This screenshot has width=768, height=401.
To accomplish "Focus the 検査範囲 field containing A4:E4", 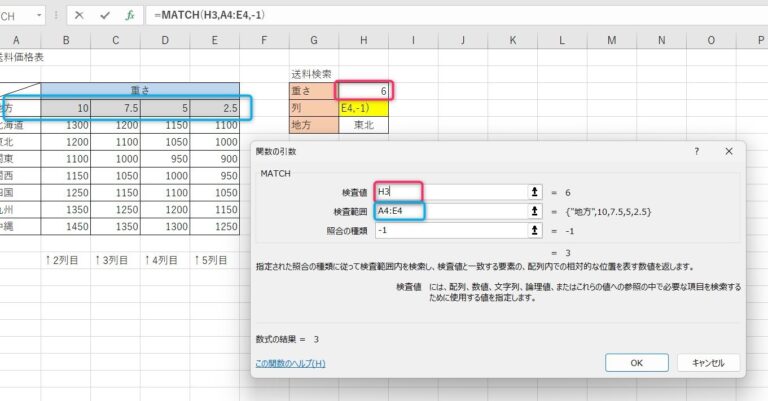I will click(451, 211).
